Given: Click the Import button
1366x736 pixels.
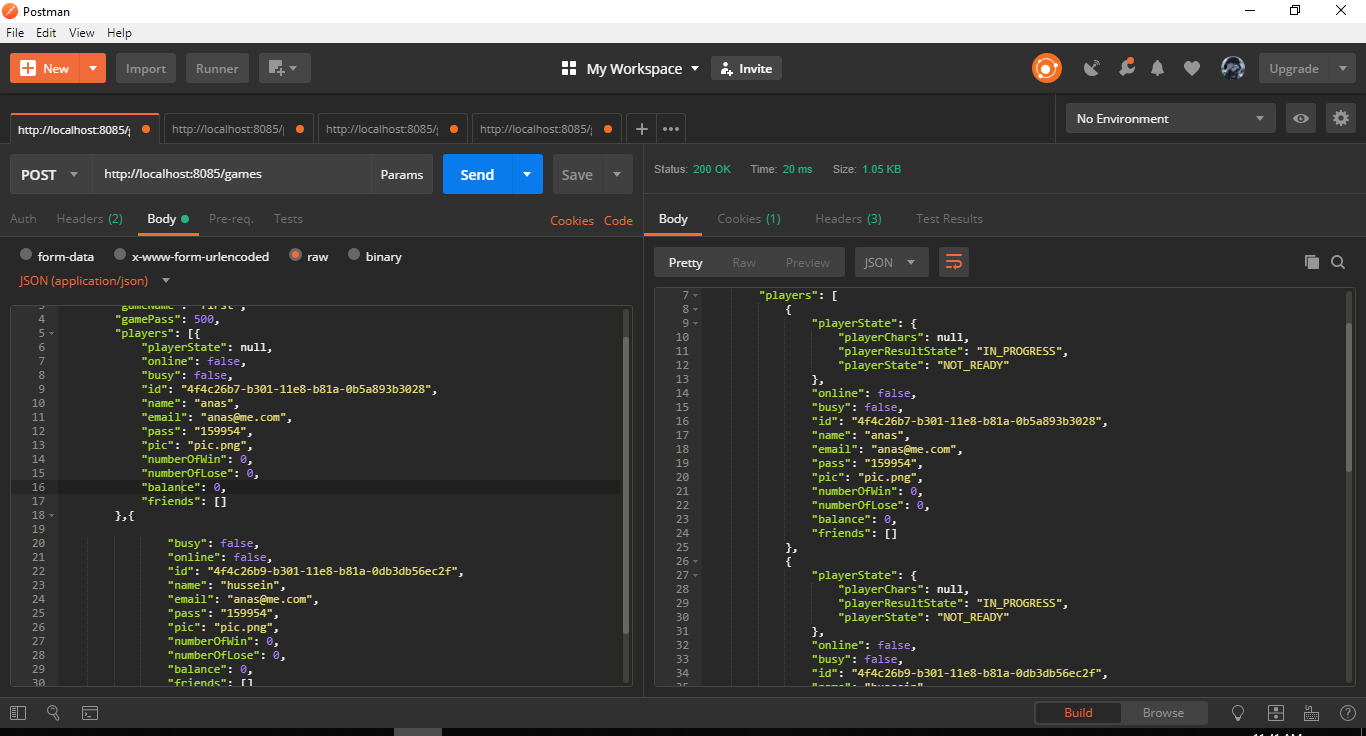Looking at the screenshot, I should (x=146, y=68).
